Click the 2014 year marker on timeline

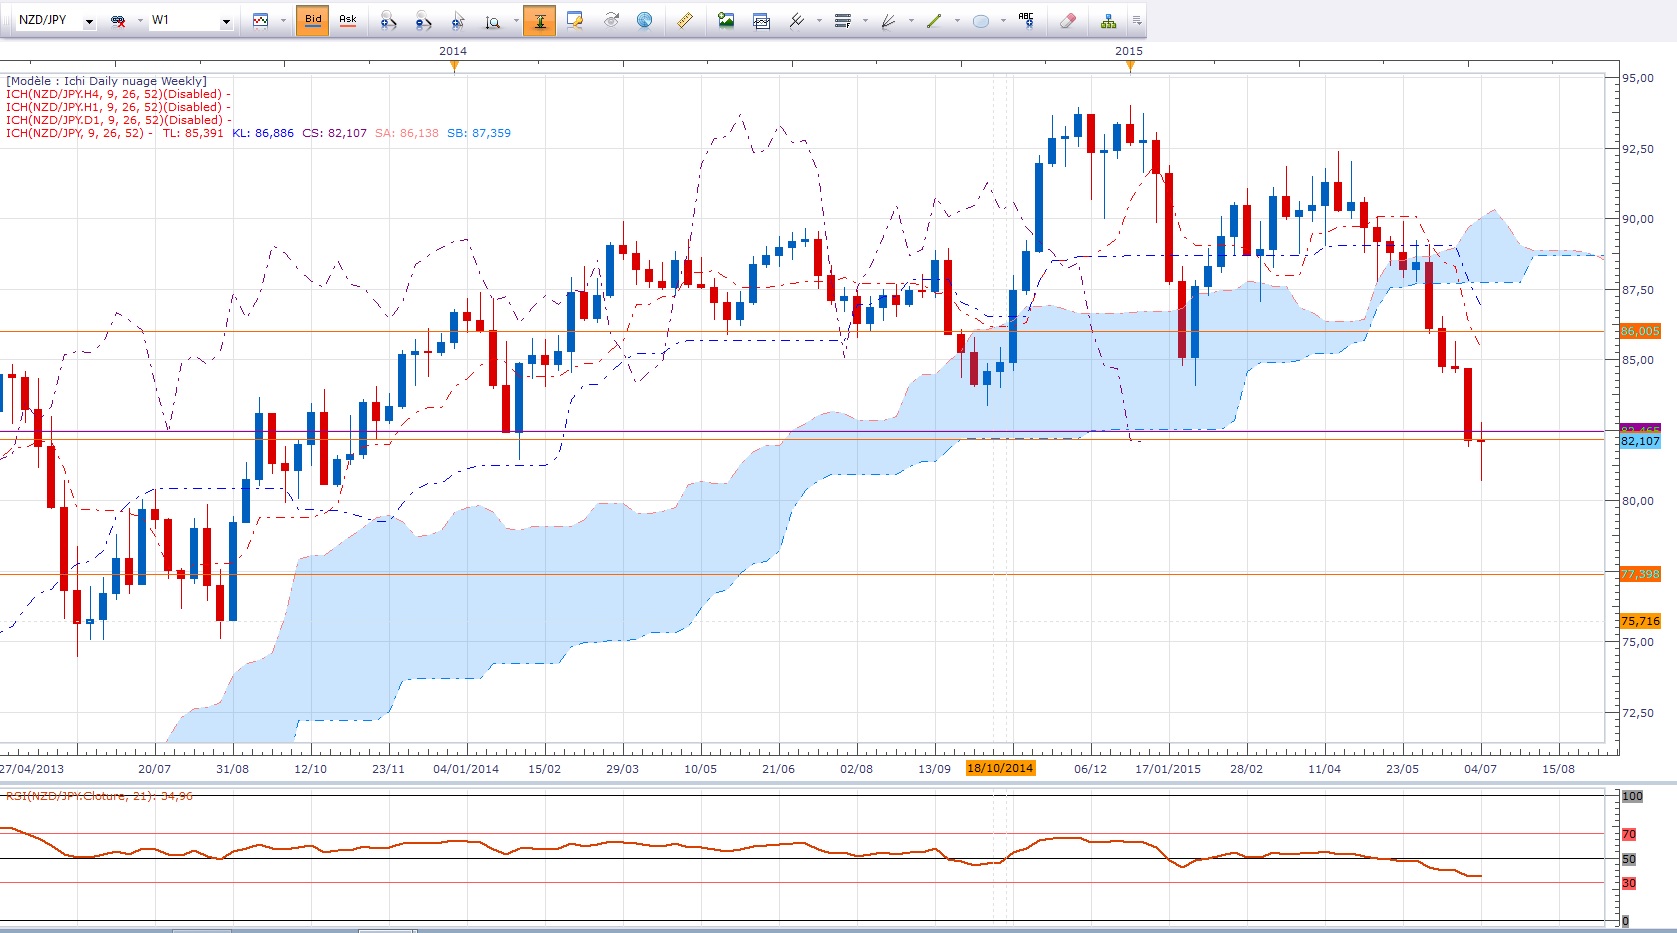pos(453,50)
